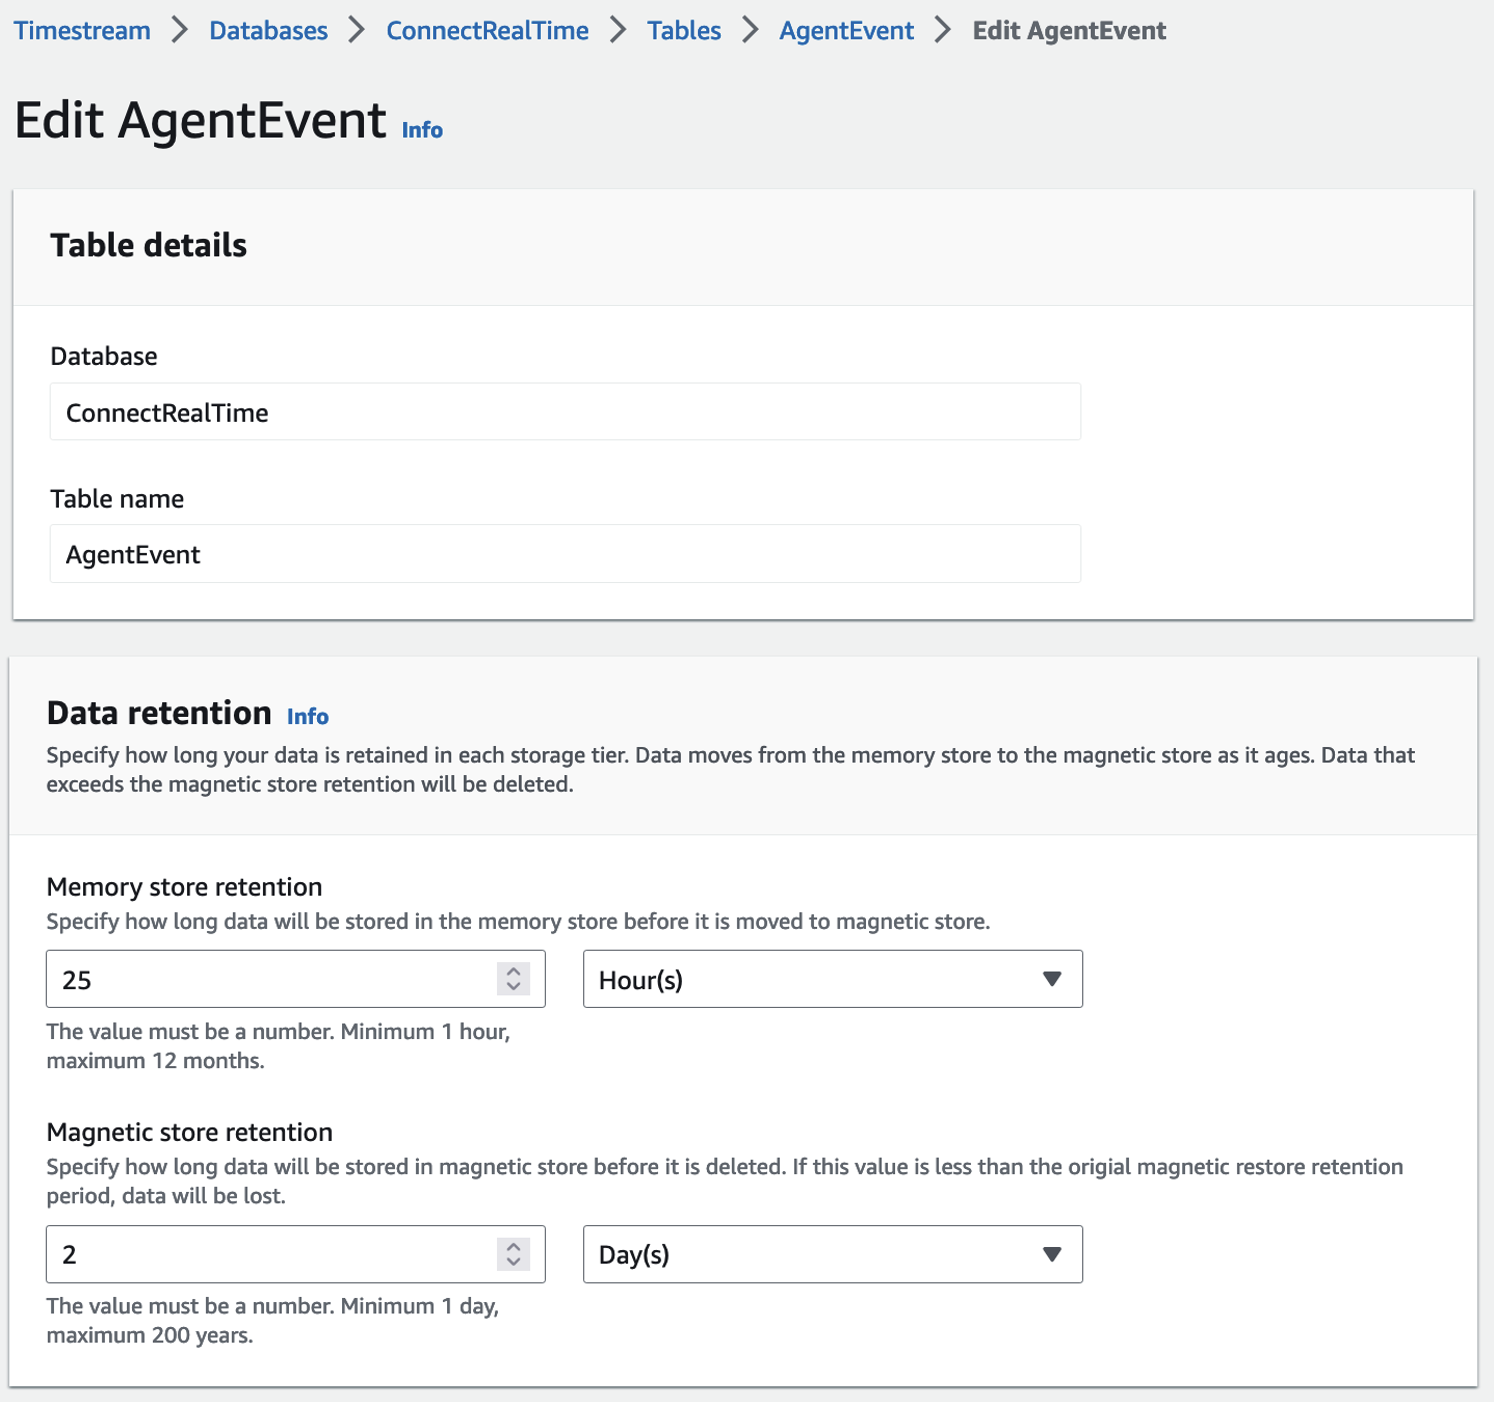This screenshot has height=1402, width=1494.
Task: Go back to AgentEvent breadcrumb link
Action: 846,31
